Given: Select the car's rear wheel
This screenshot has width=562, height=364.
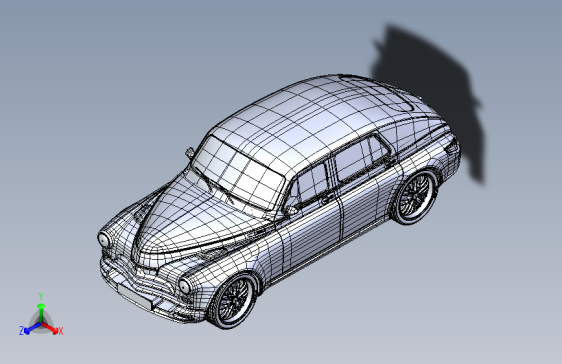Looking at the screenshot, I should pos(415,198).
